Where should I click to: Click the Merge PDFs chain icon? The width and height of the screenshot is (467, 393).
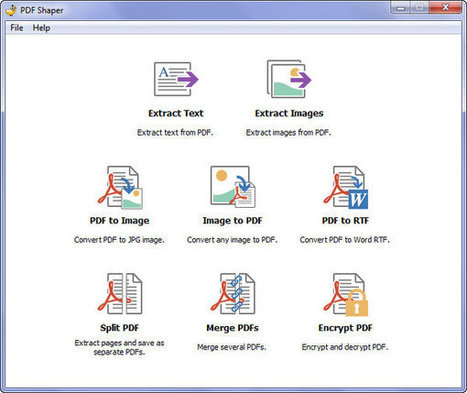click(x=233, y=294)
